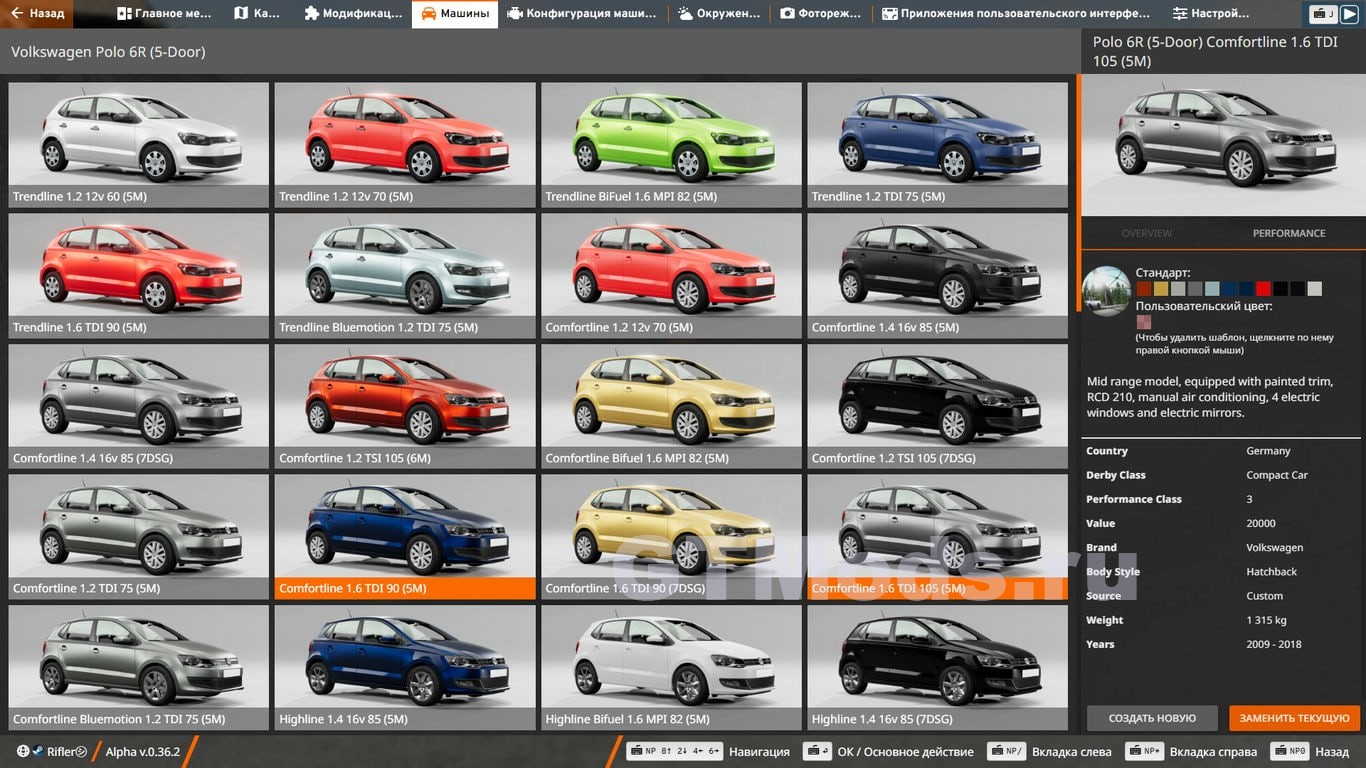Open the Окружение weather tab

tap(719, 14)
